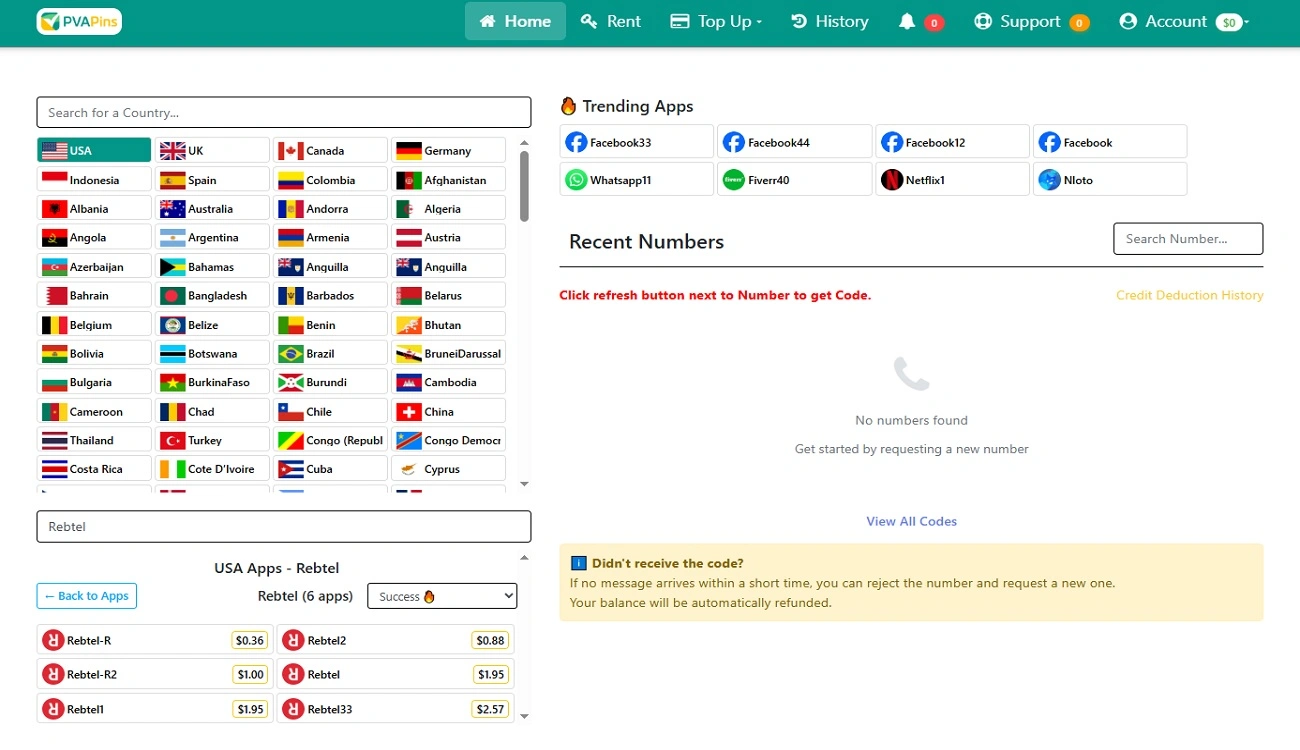Open the View All Codes link

coord(912,521)
